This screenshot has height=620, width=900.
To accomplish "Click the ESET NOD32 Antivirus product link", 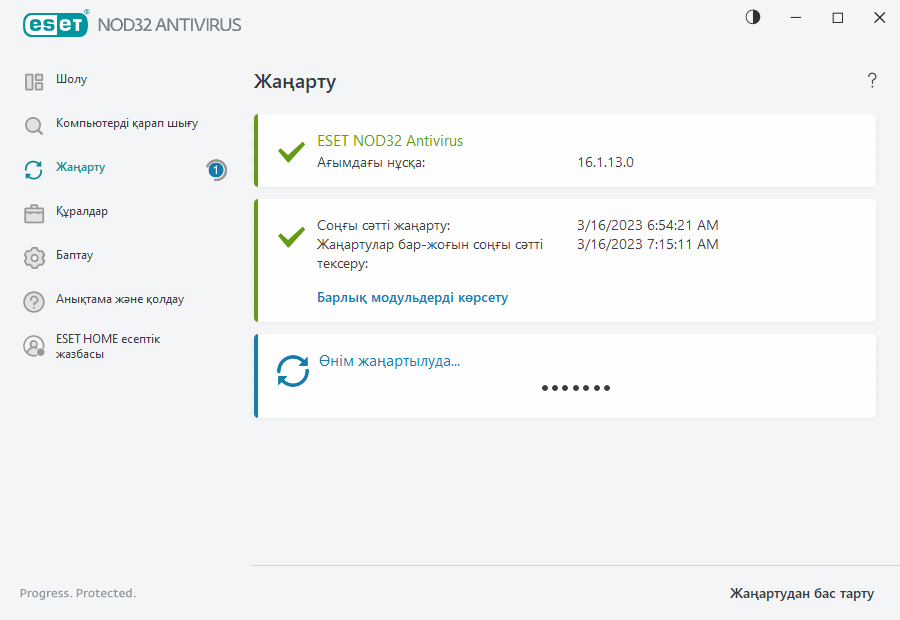I will click(390, 141).
